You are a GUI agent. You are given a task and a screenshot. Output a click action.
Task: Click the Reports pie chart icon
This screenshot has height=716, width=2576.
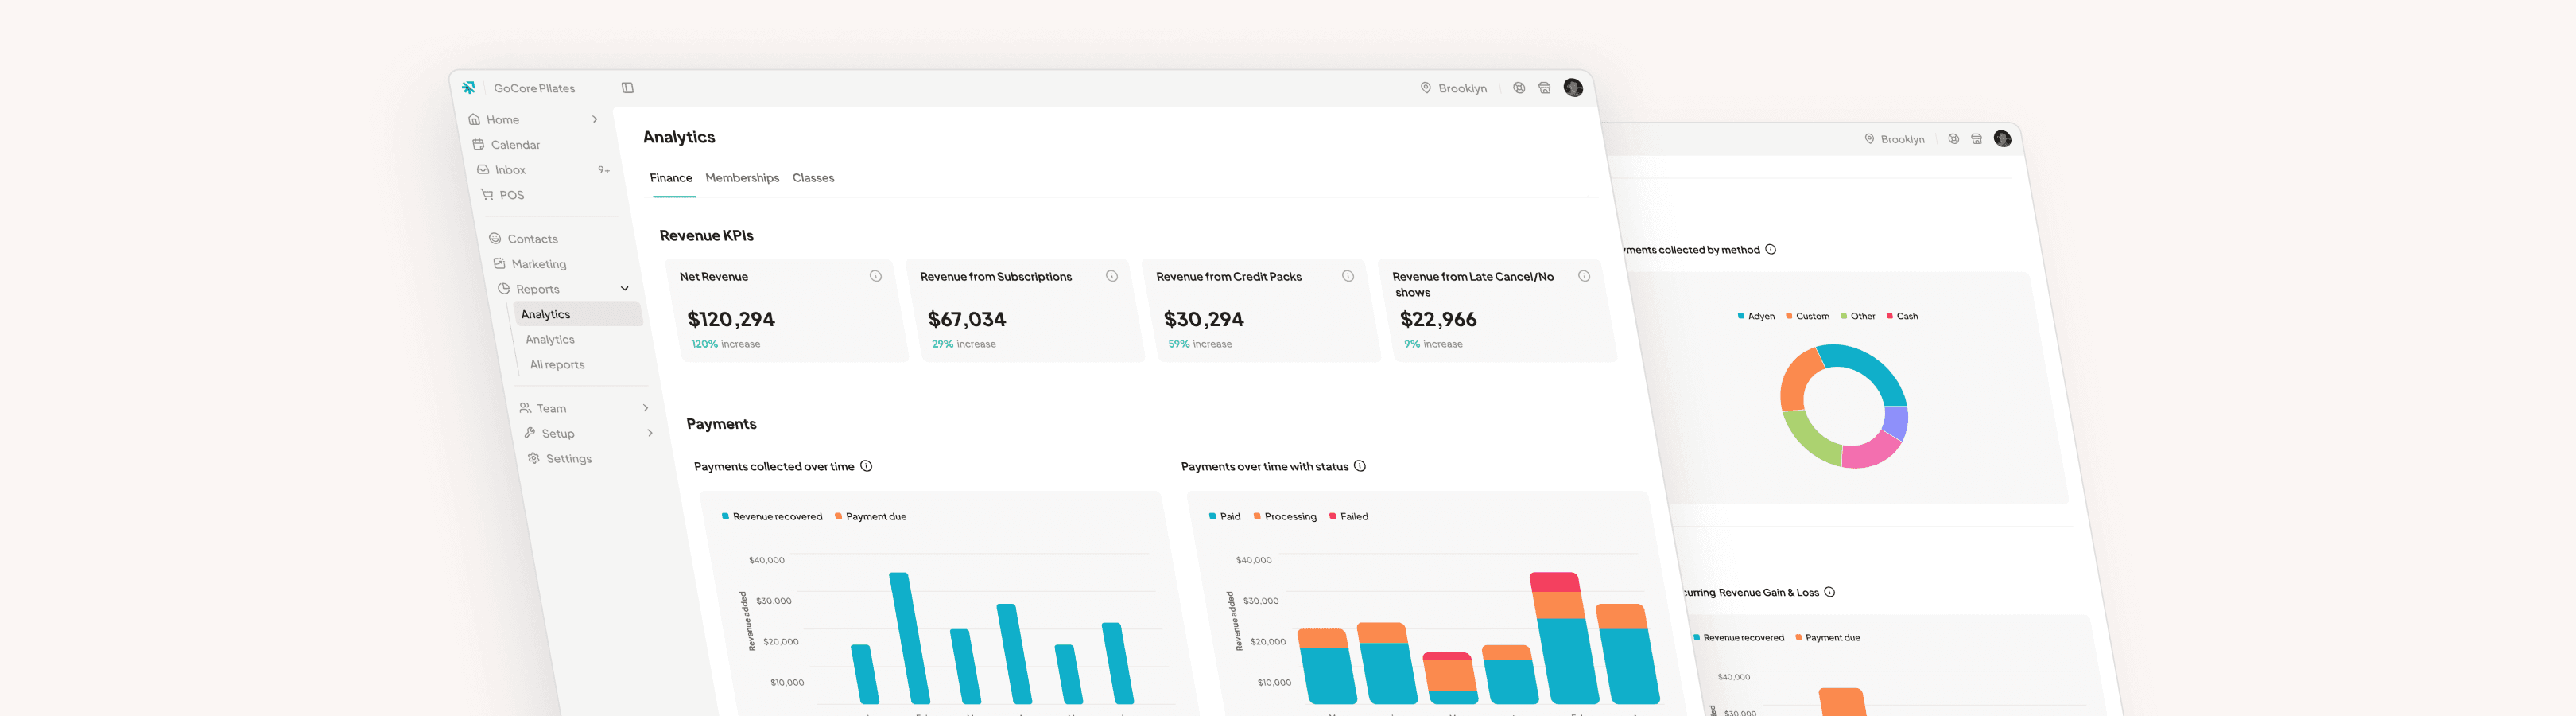(x=504, y=289)
